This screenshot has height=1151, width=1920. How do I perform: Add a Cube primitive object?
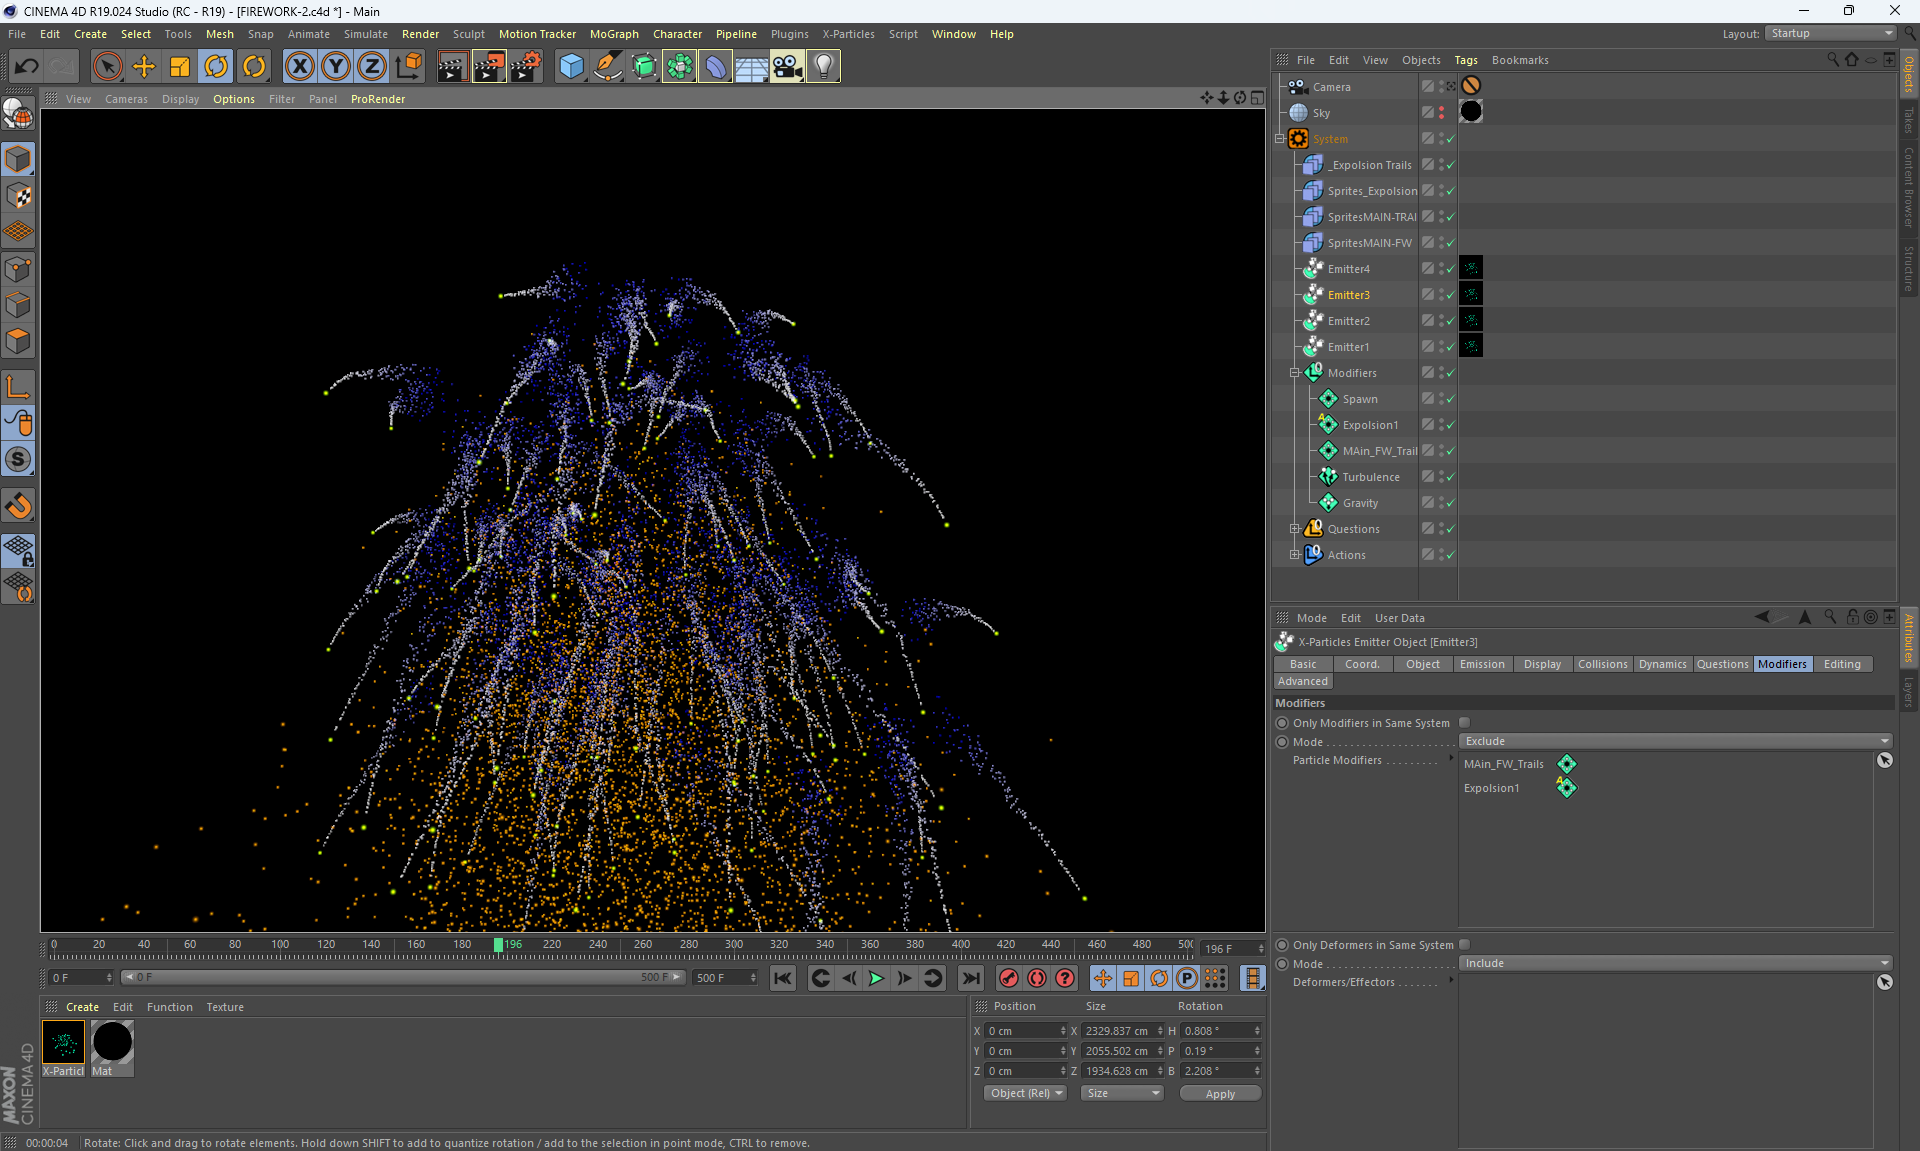point(571,67)
